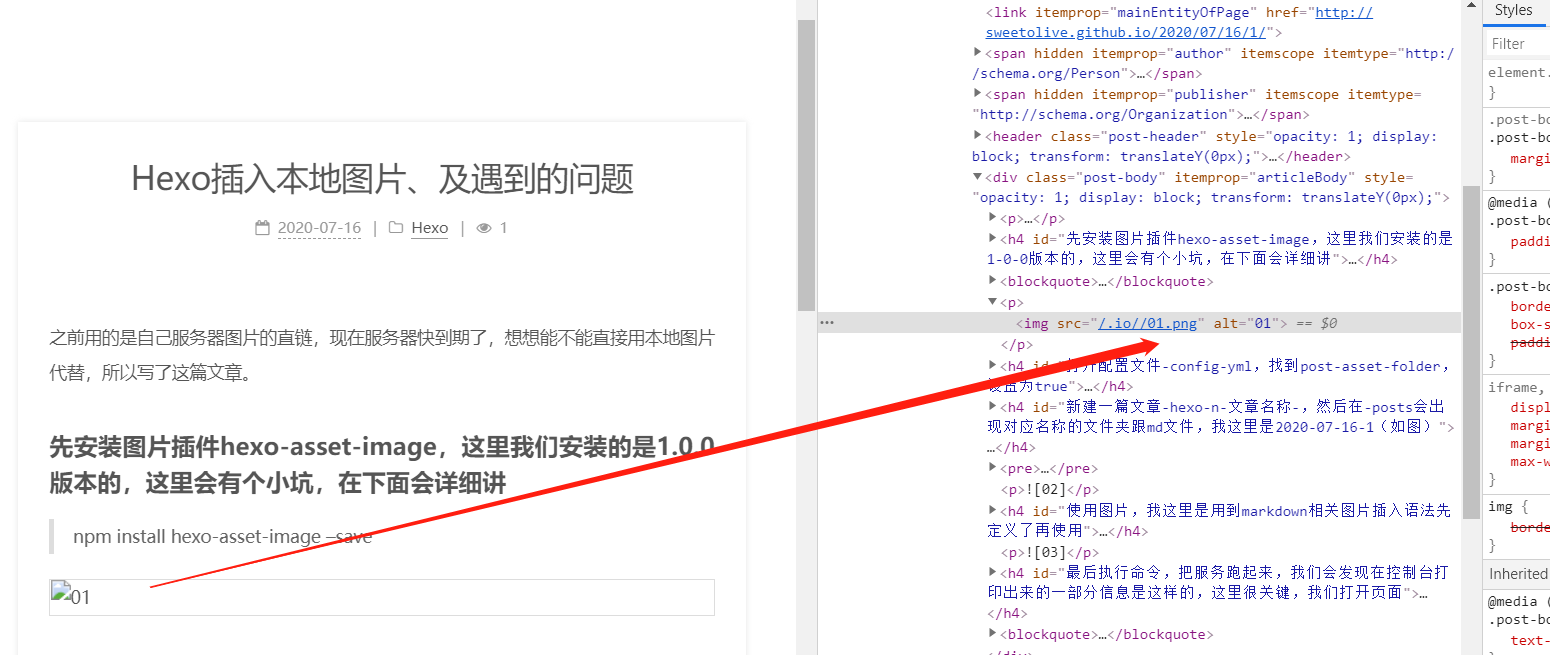Select the img alt="01" element row

(x=1380, y=323)
